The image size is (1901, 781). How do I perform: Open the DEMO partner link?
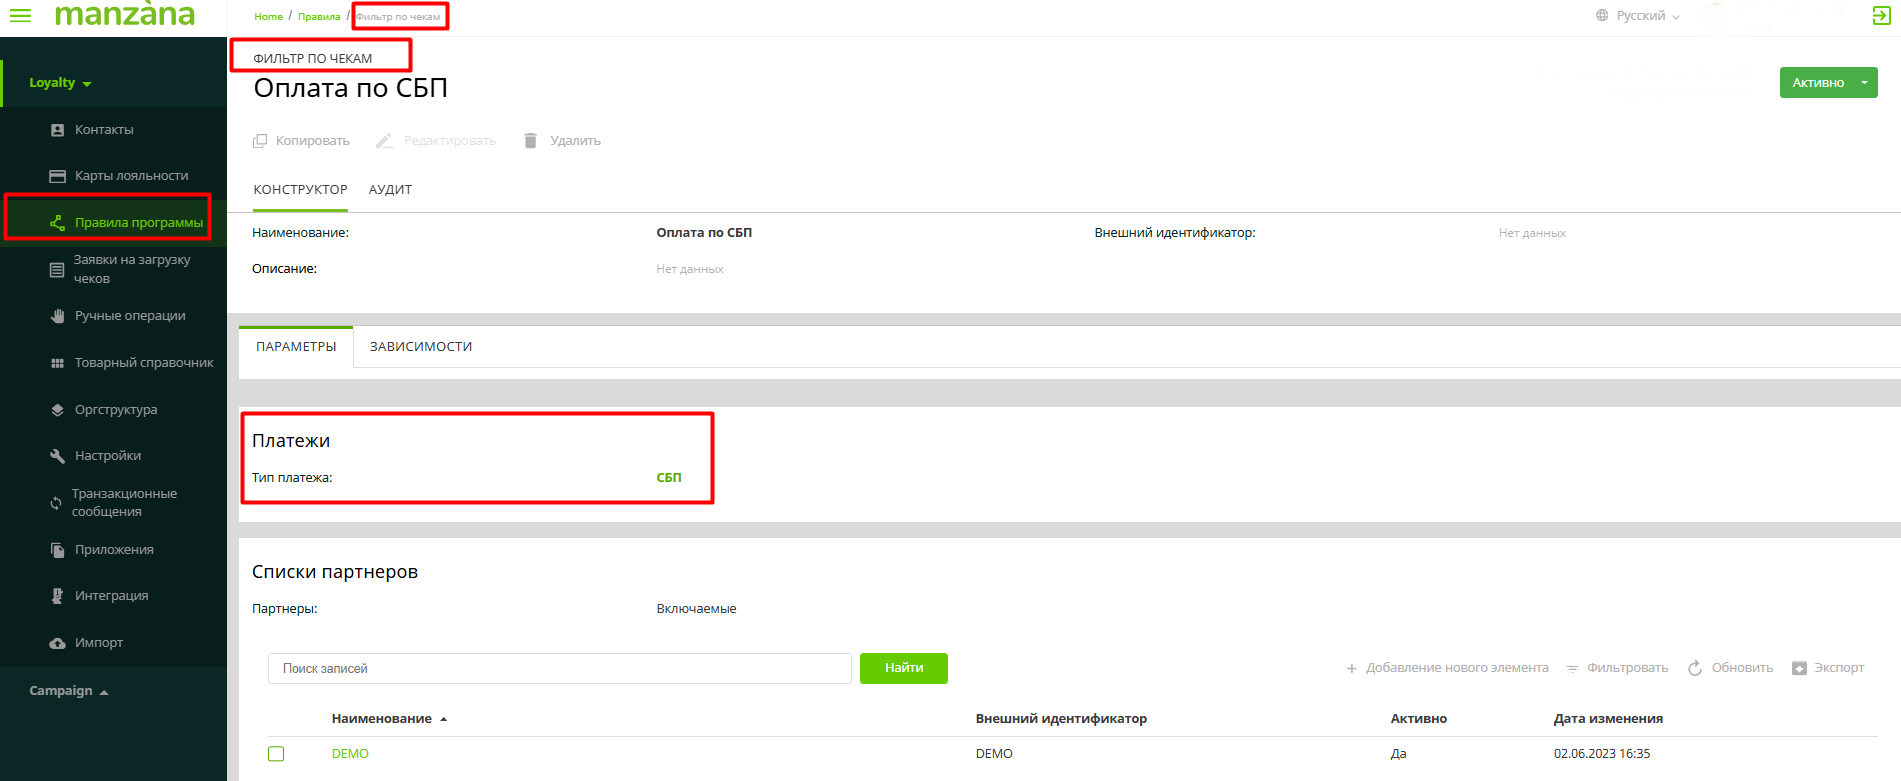[x=350, y=754]
